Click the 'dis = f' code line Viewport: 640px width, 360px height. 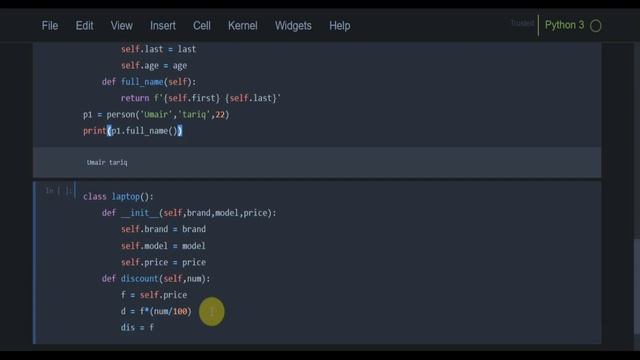137,327
